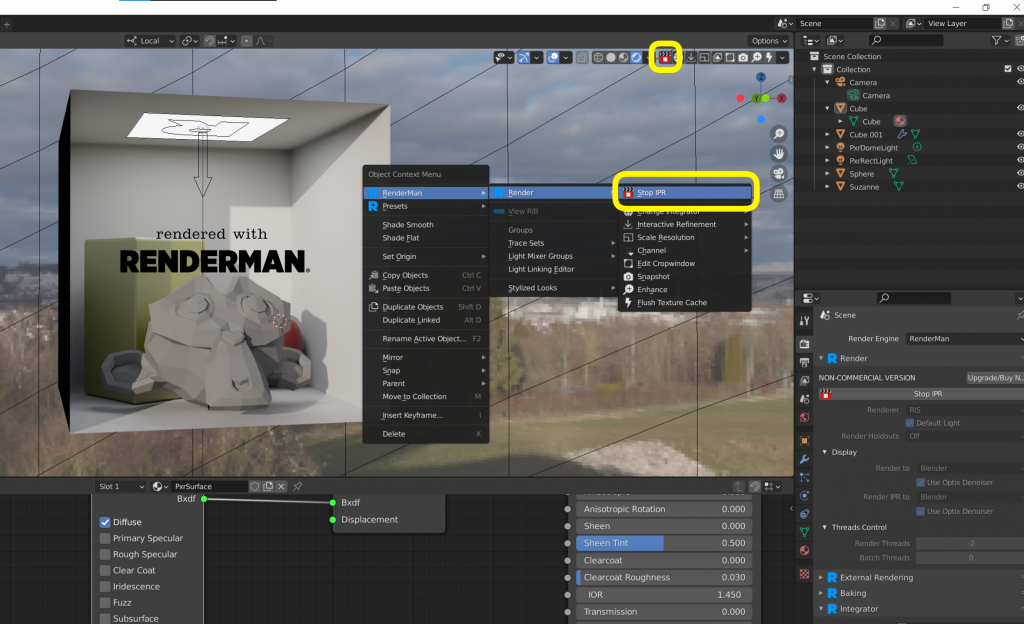Expand the Cube.001 outliner item
The height and width of the screenshot is (624, 1024).
tap(827, 134)
